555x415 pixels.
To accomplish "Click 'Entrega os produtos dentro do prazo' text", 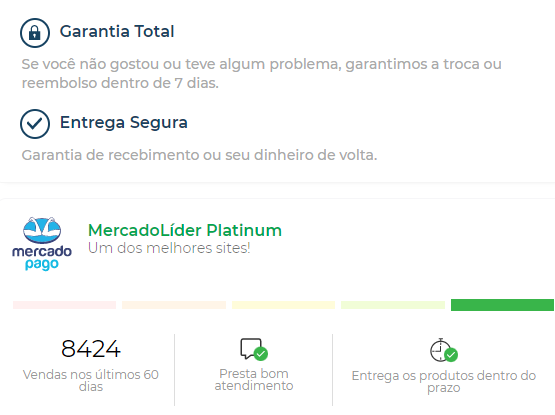I will click(x=444, y=382).
